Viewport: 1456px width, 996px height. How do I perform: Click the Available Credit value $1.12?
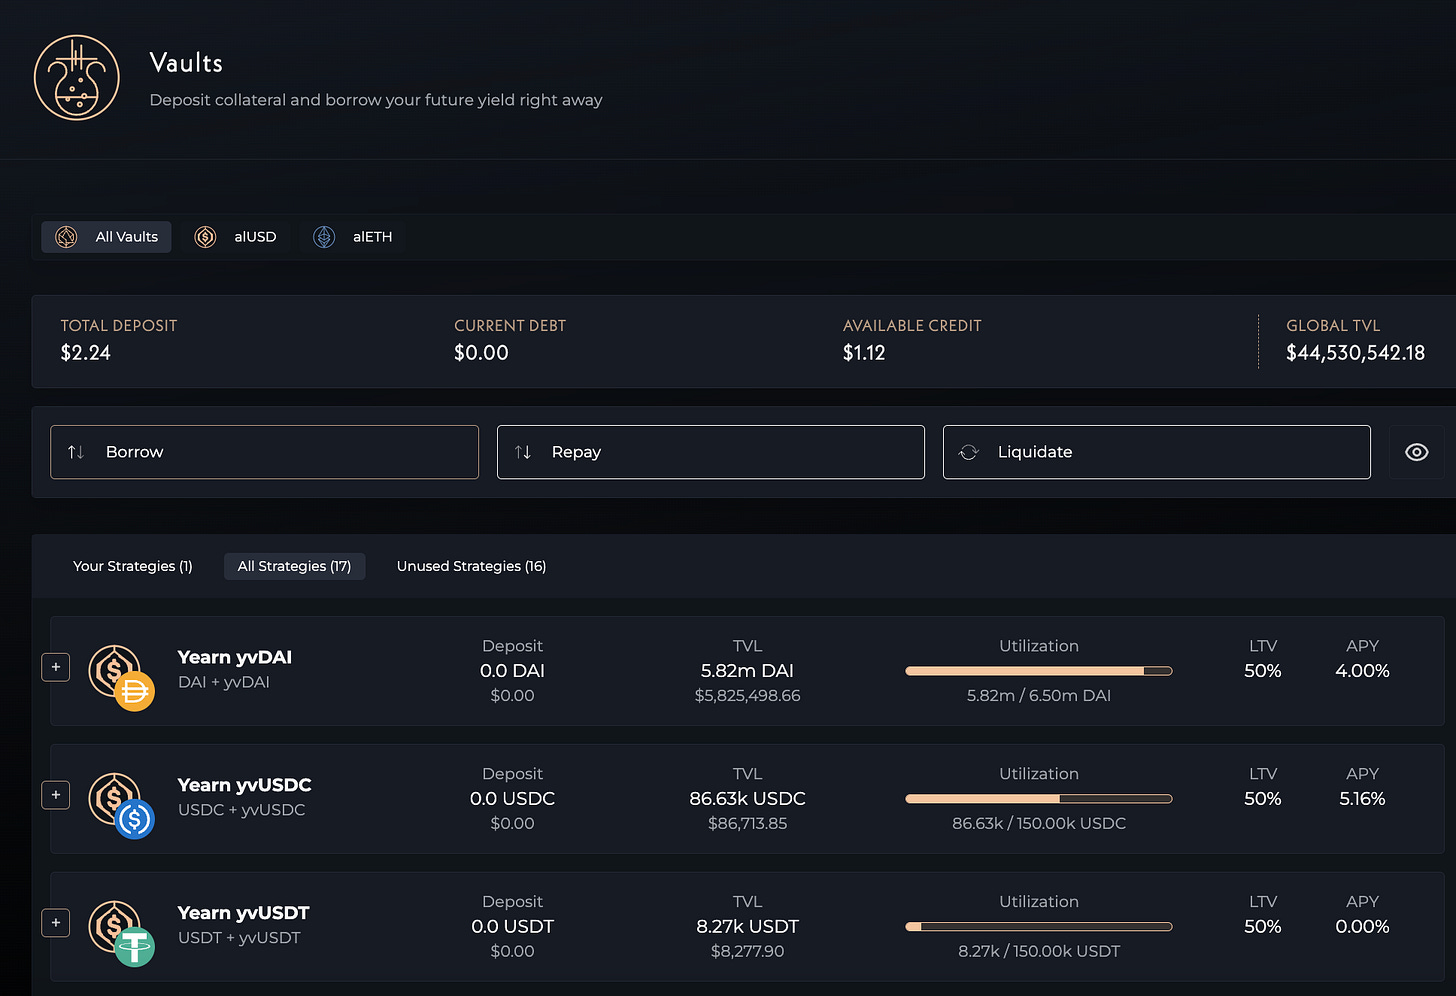pyautogui.click(x=864, y=353)
